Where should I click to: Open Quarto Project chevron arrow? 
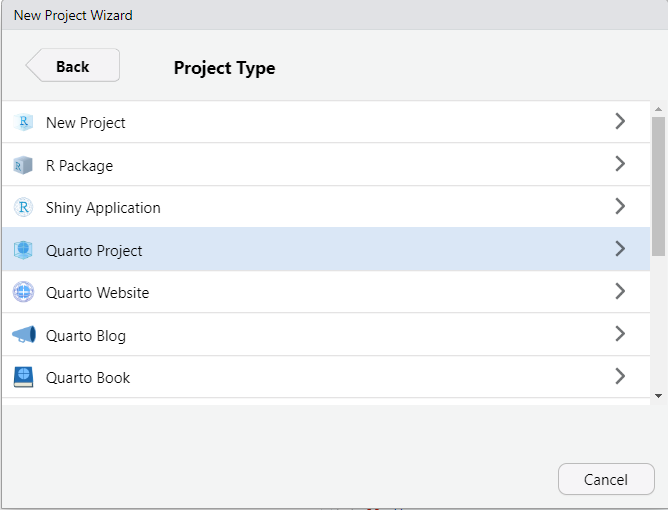(620, 248)
